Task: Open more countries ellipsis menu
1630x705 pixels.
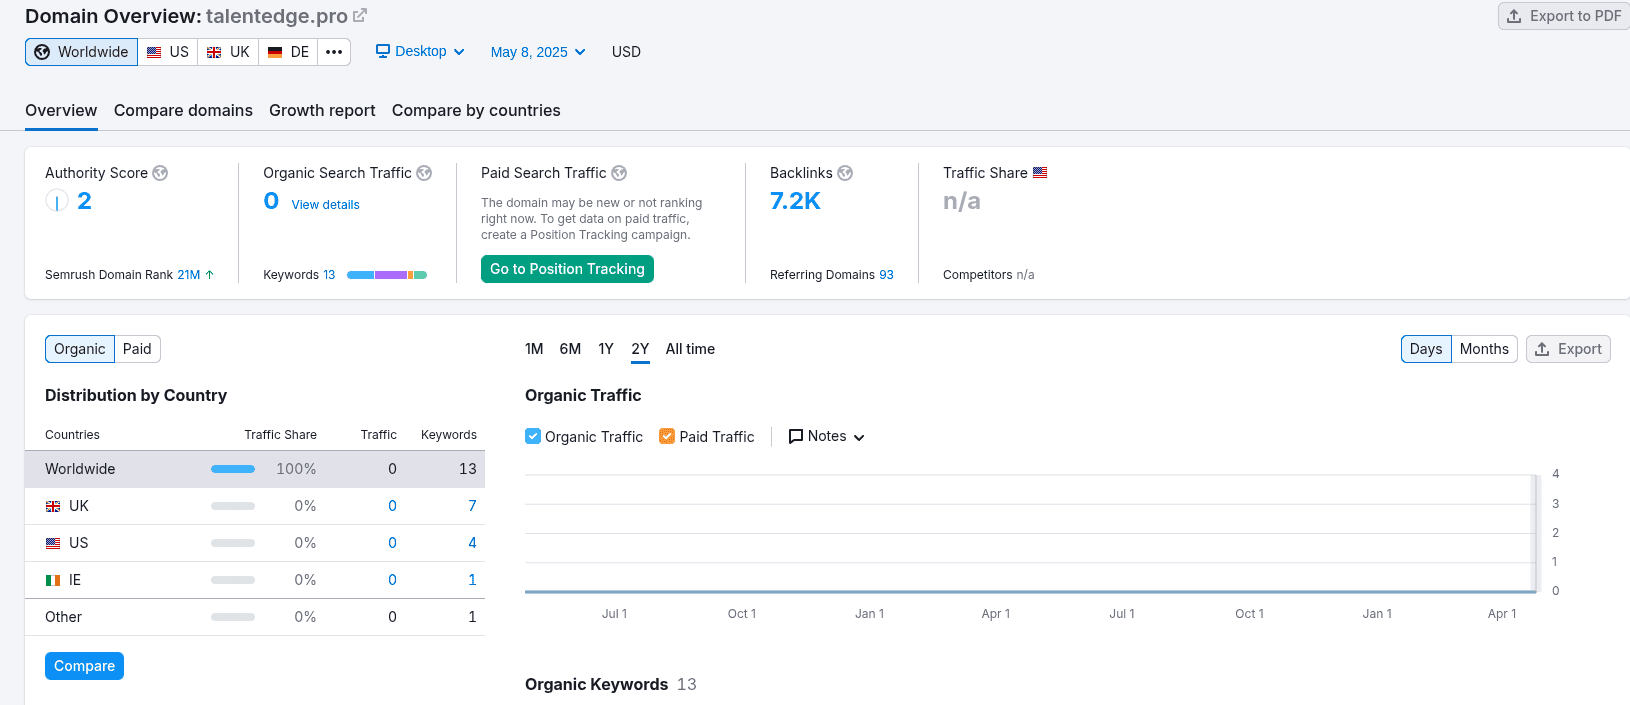Action: (334, 52)
